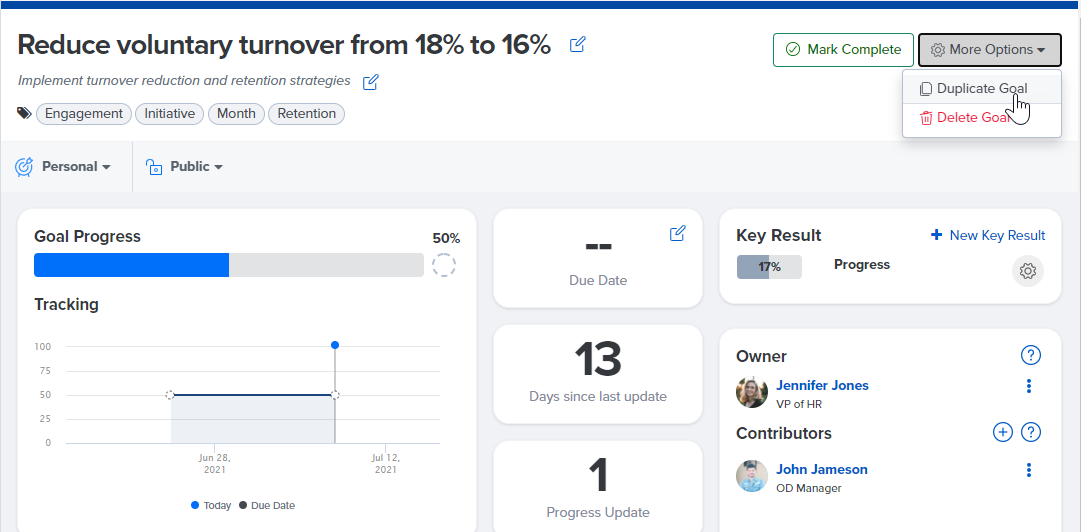Screen dimensions: 1081x532
Task: Open John Jameson profile link
Action: 822,469
